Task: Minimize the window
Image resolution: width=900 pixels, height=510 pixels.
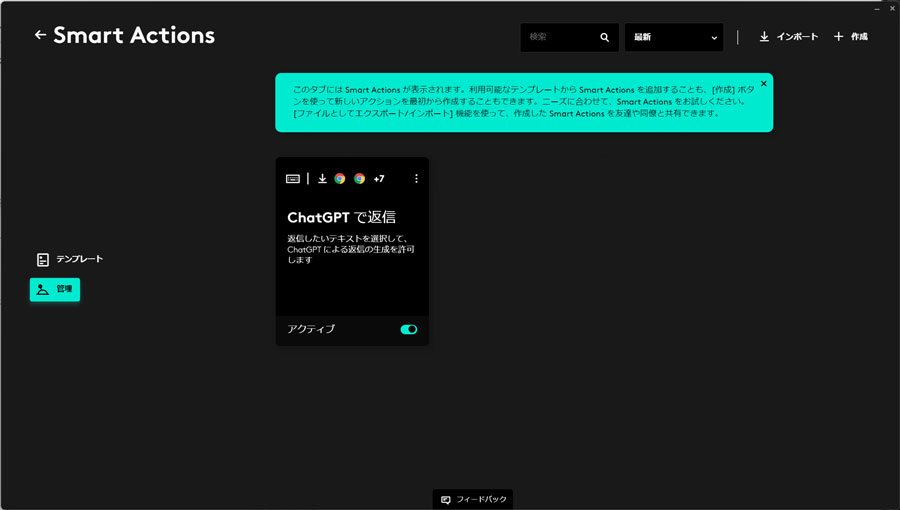Action: pos(877,9)
